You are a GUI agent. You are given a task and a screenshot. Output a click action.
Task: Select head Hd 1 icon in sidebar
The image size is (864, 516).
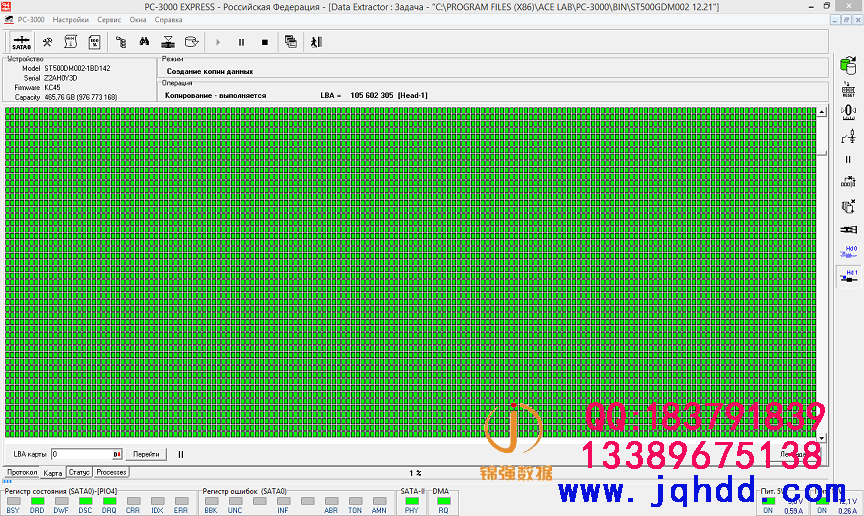tap(849, 276)
